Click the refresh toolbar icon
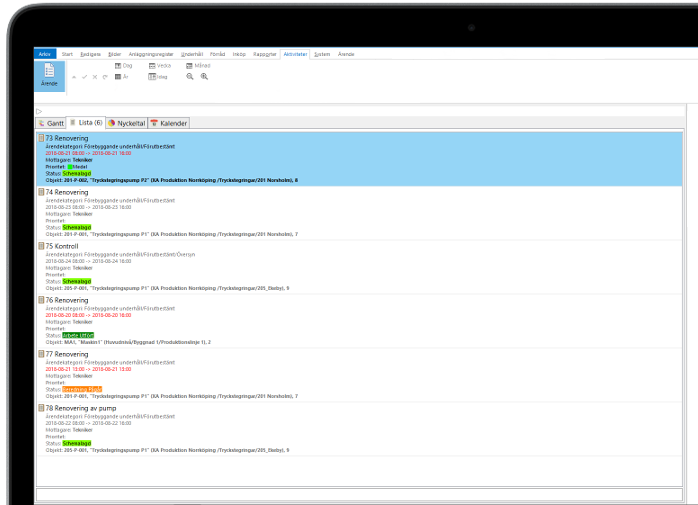Viewport: 698px width, 505px height. (105, 77)
